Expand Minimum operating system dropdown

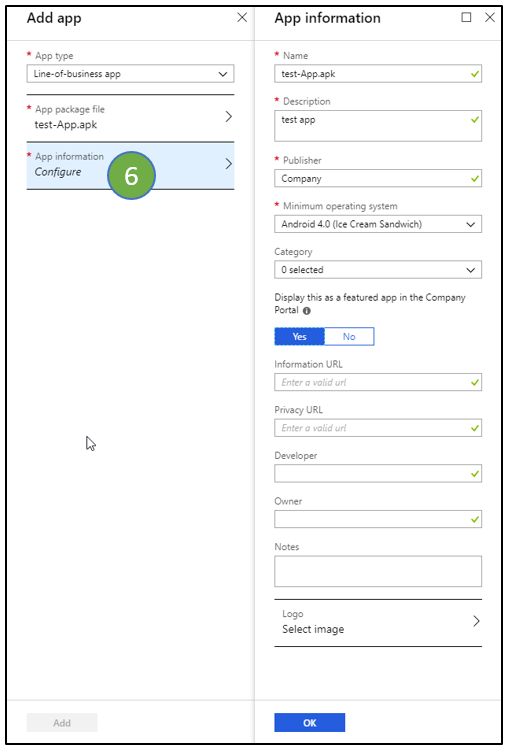(x=378, y=224)
